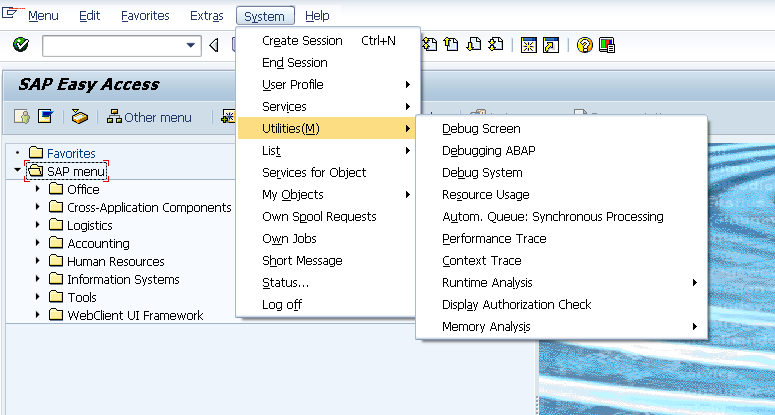Select the SAP menu tree item label
Screen dimensions: 775x415
(76, 171)
